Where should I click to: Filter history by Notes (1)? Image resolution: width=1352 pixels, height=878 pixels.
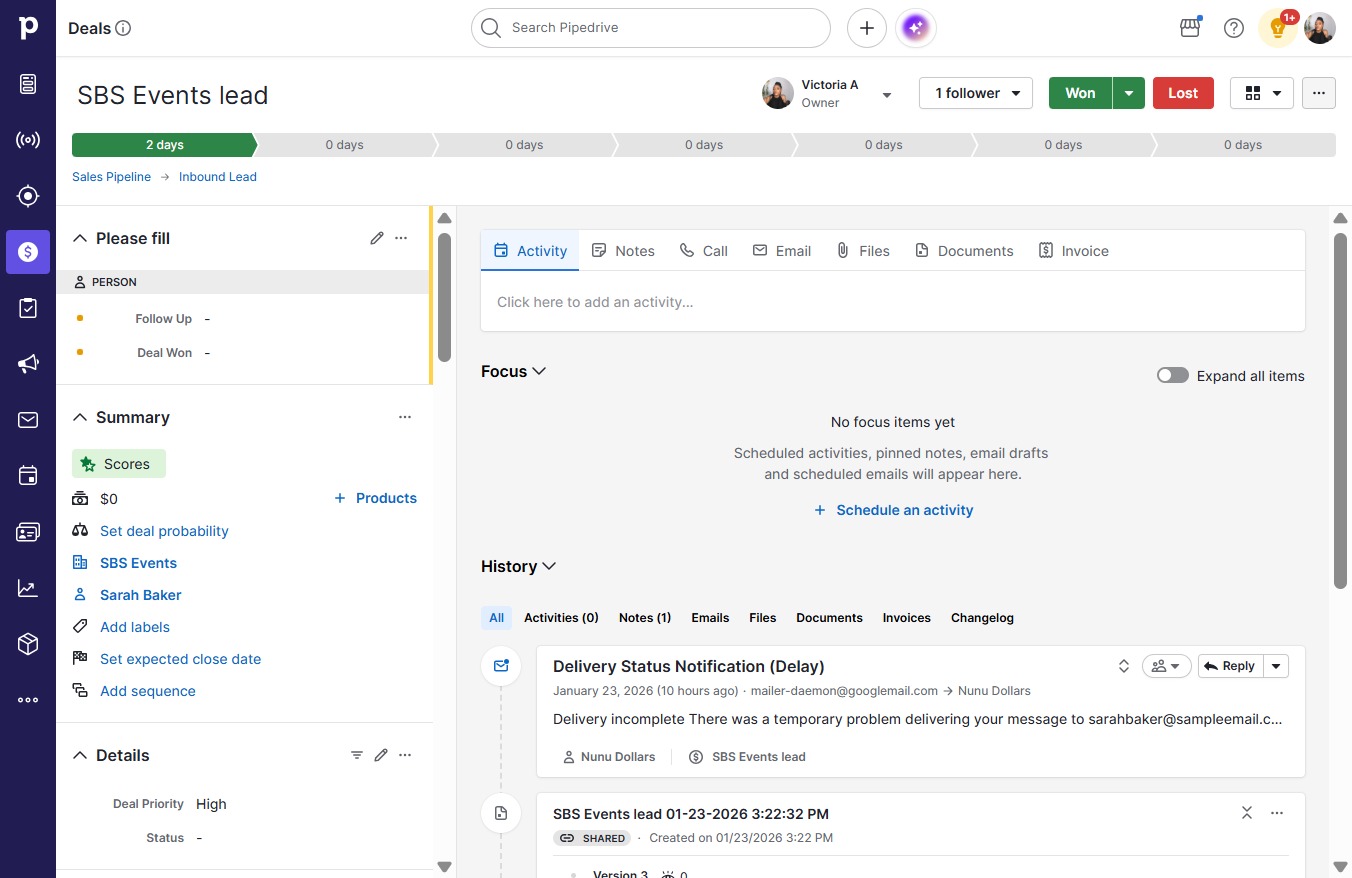(x=645, y=618)
